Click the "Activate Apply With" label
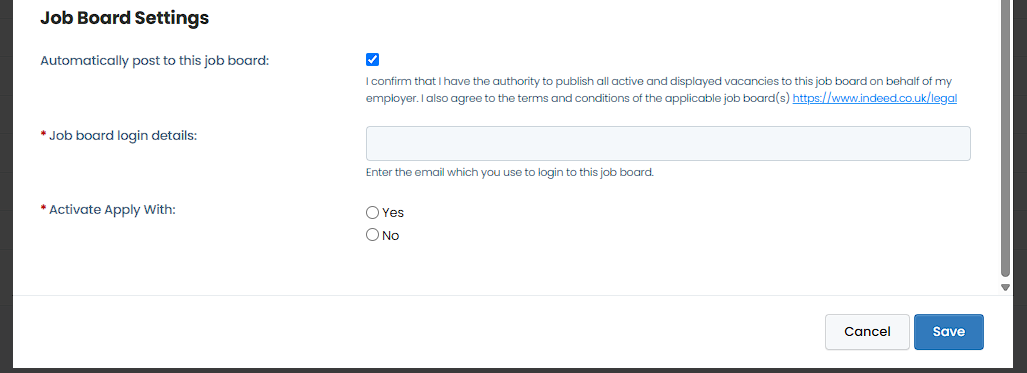This screenshot has height=373, width=1027. 113,210
